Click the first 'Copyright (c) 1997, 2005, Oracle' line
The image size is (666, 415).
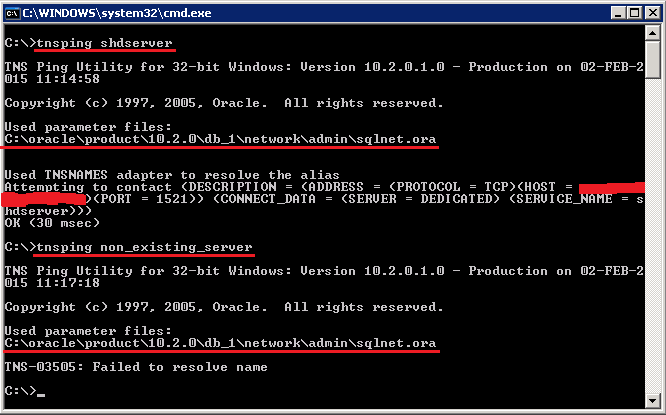(x=224, y=103)
